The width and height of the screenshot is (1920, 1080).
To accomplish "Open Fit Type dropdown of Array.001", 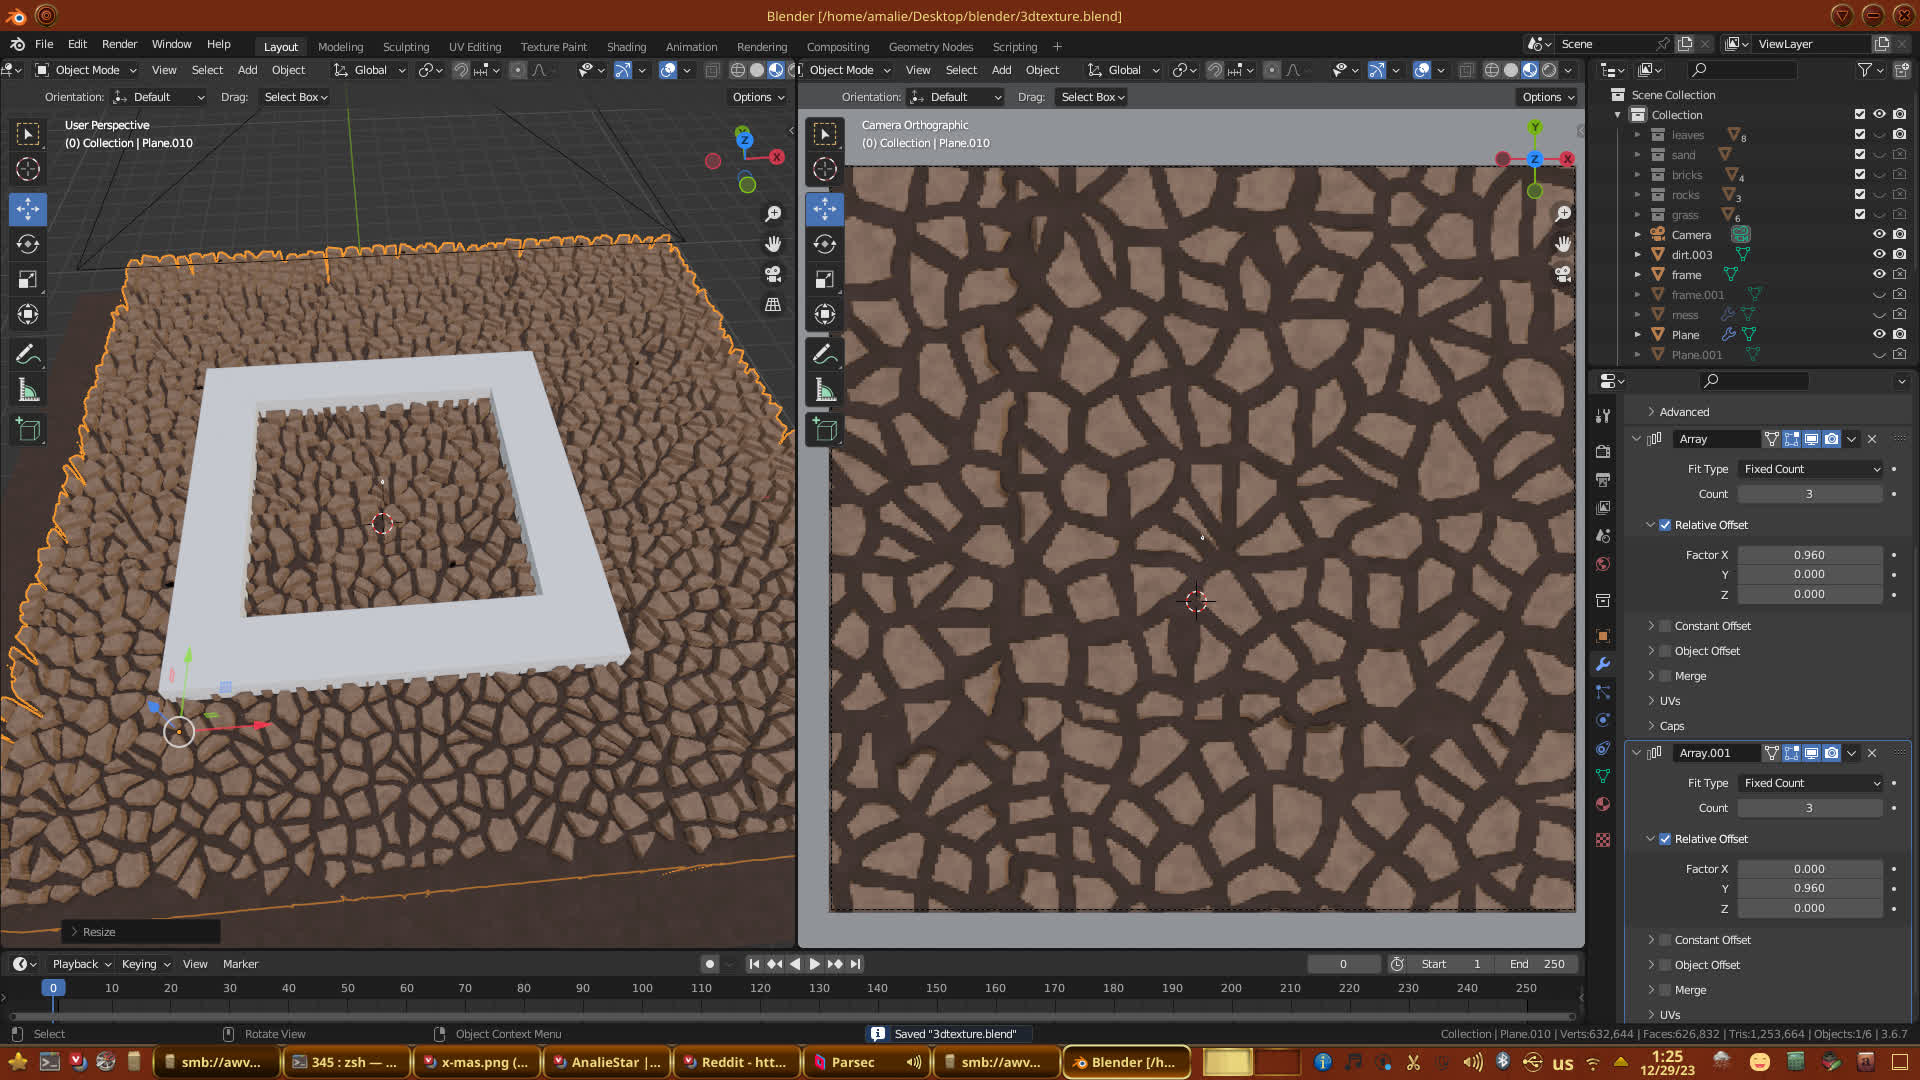I will (1810, 783).
